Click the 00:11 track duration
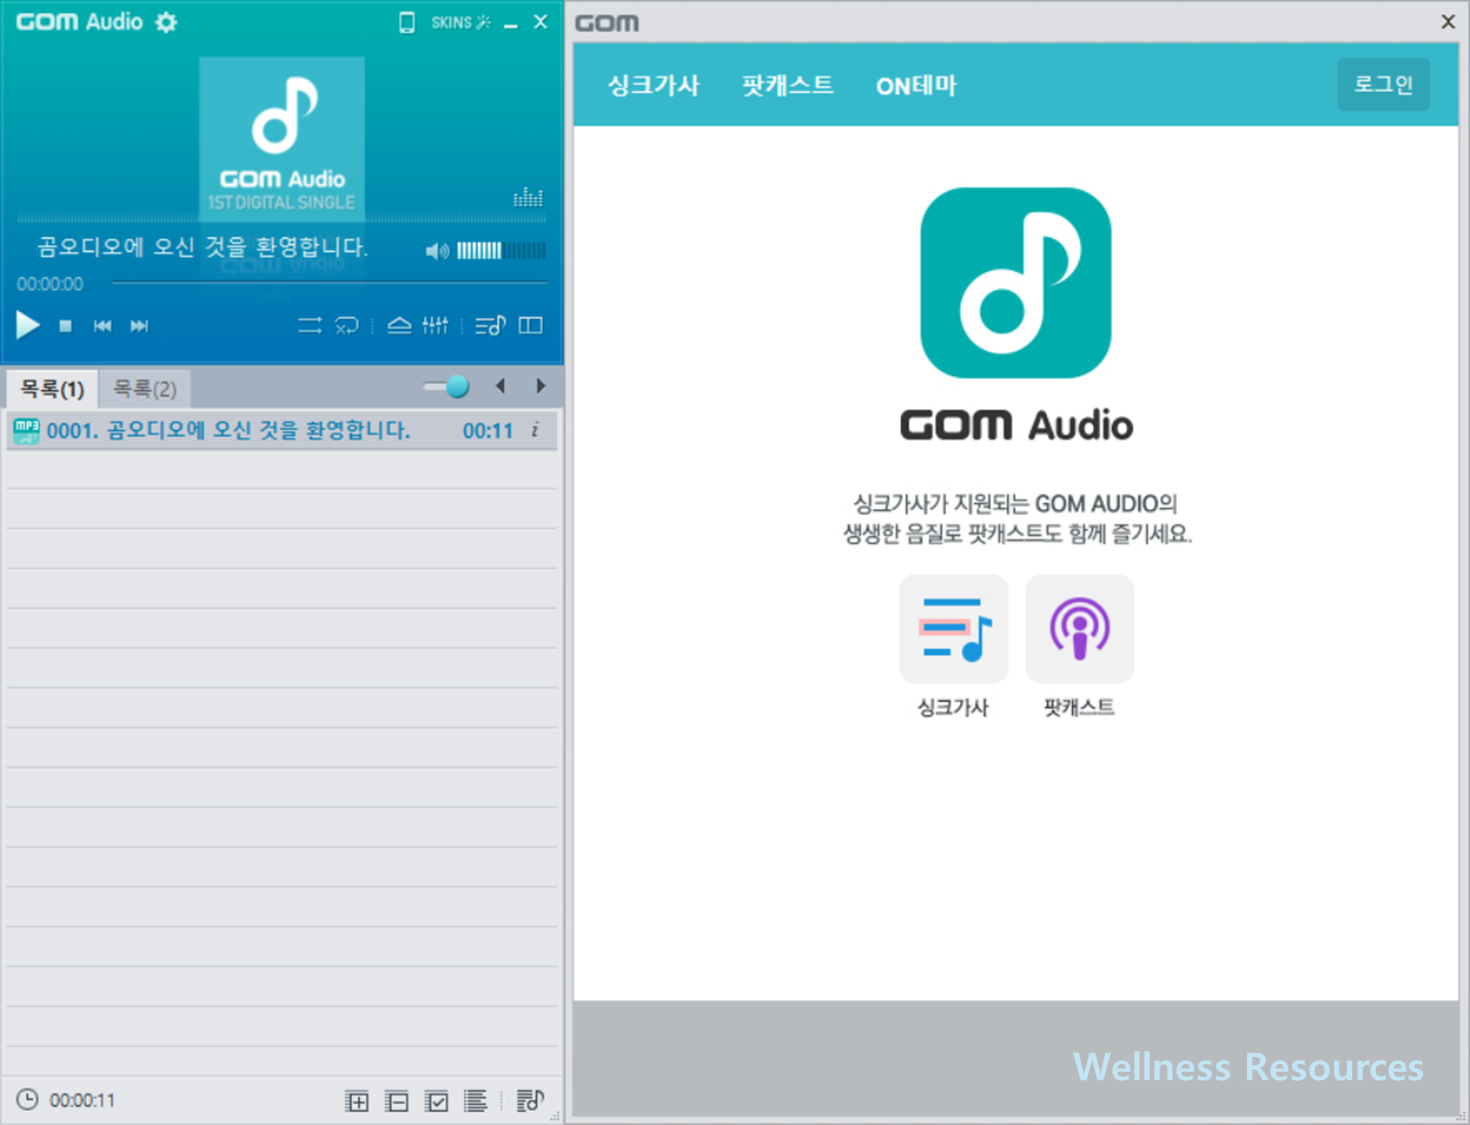The width and height of the screenshot is (1470, 1125). [x=488, y=431]
